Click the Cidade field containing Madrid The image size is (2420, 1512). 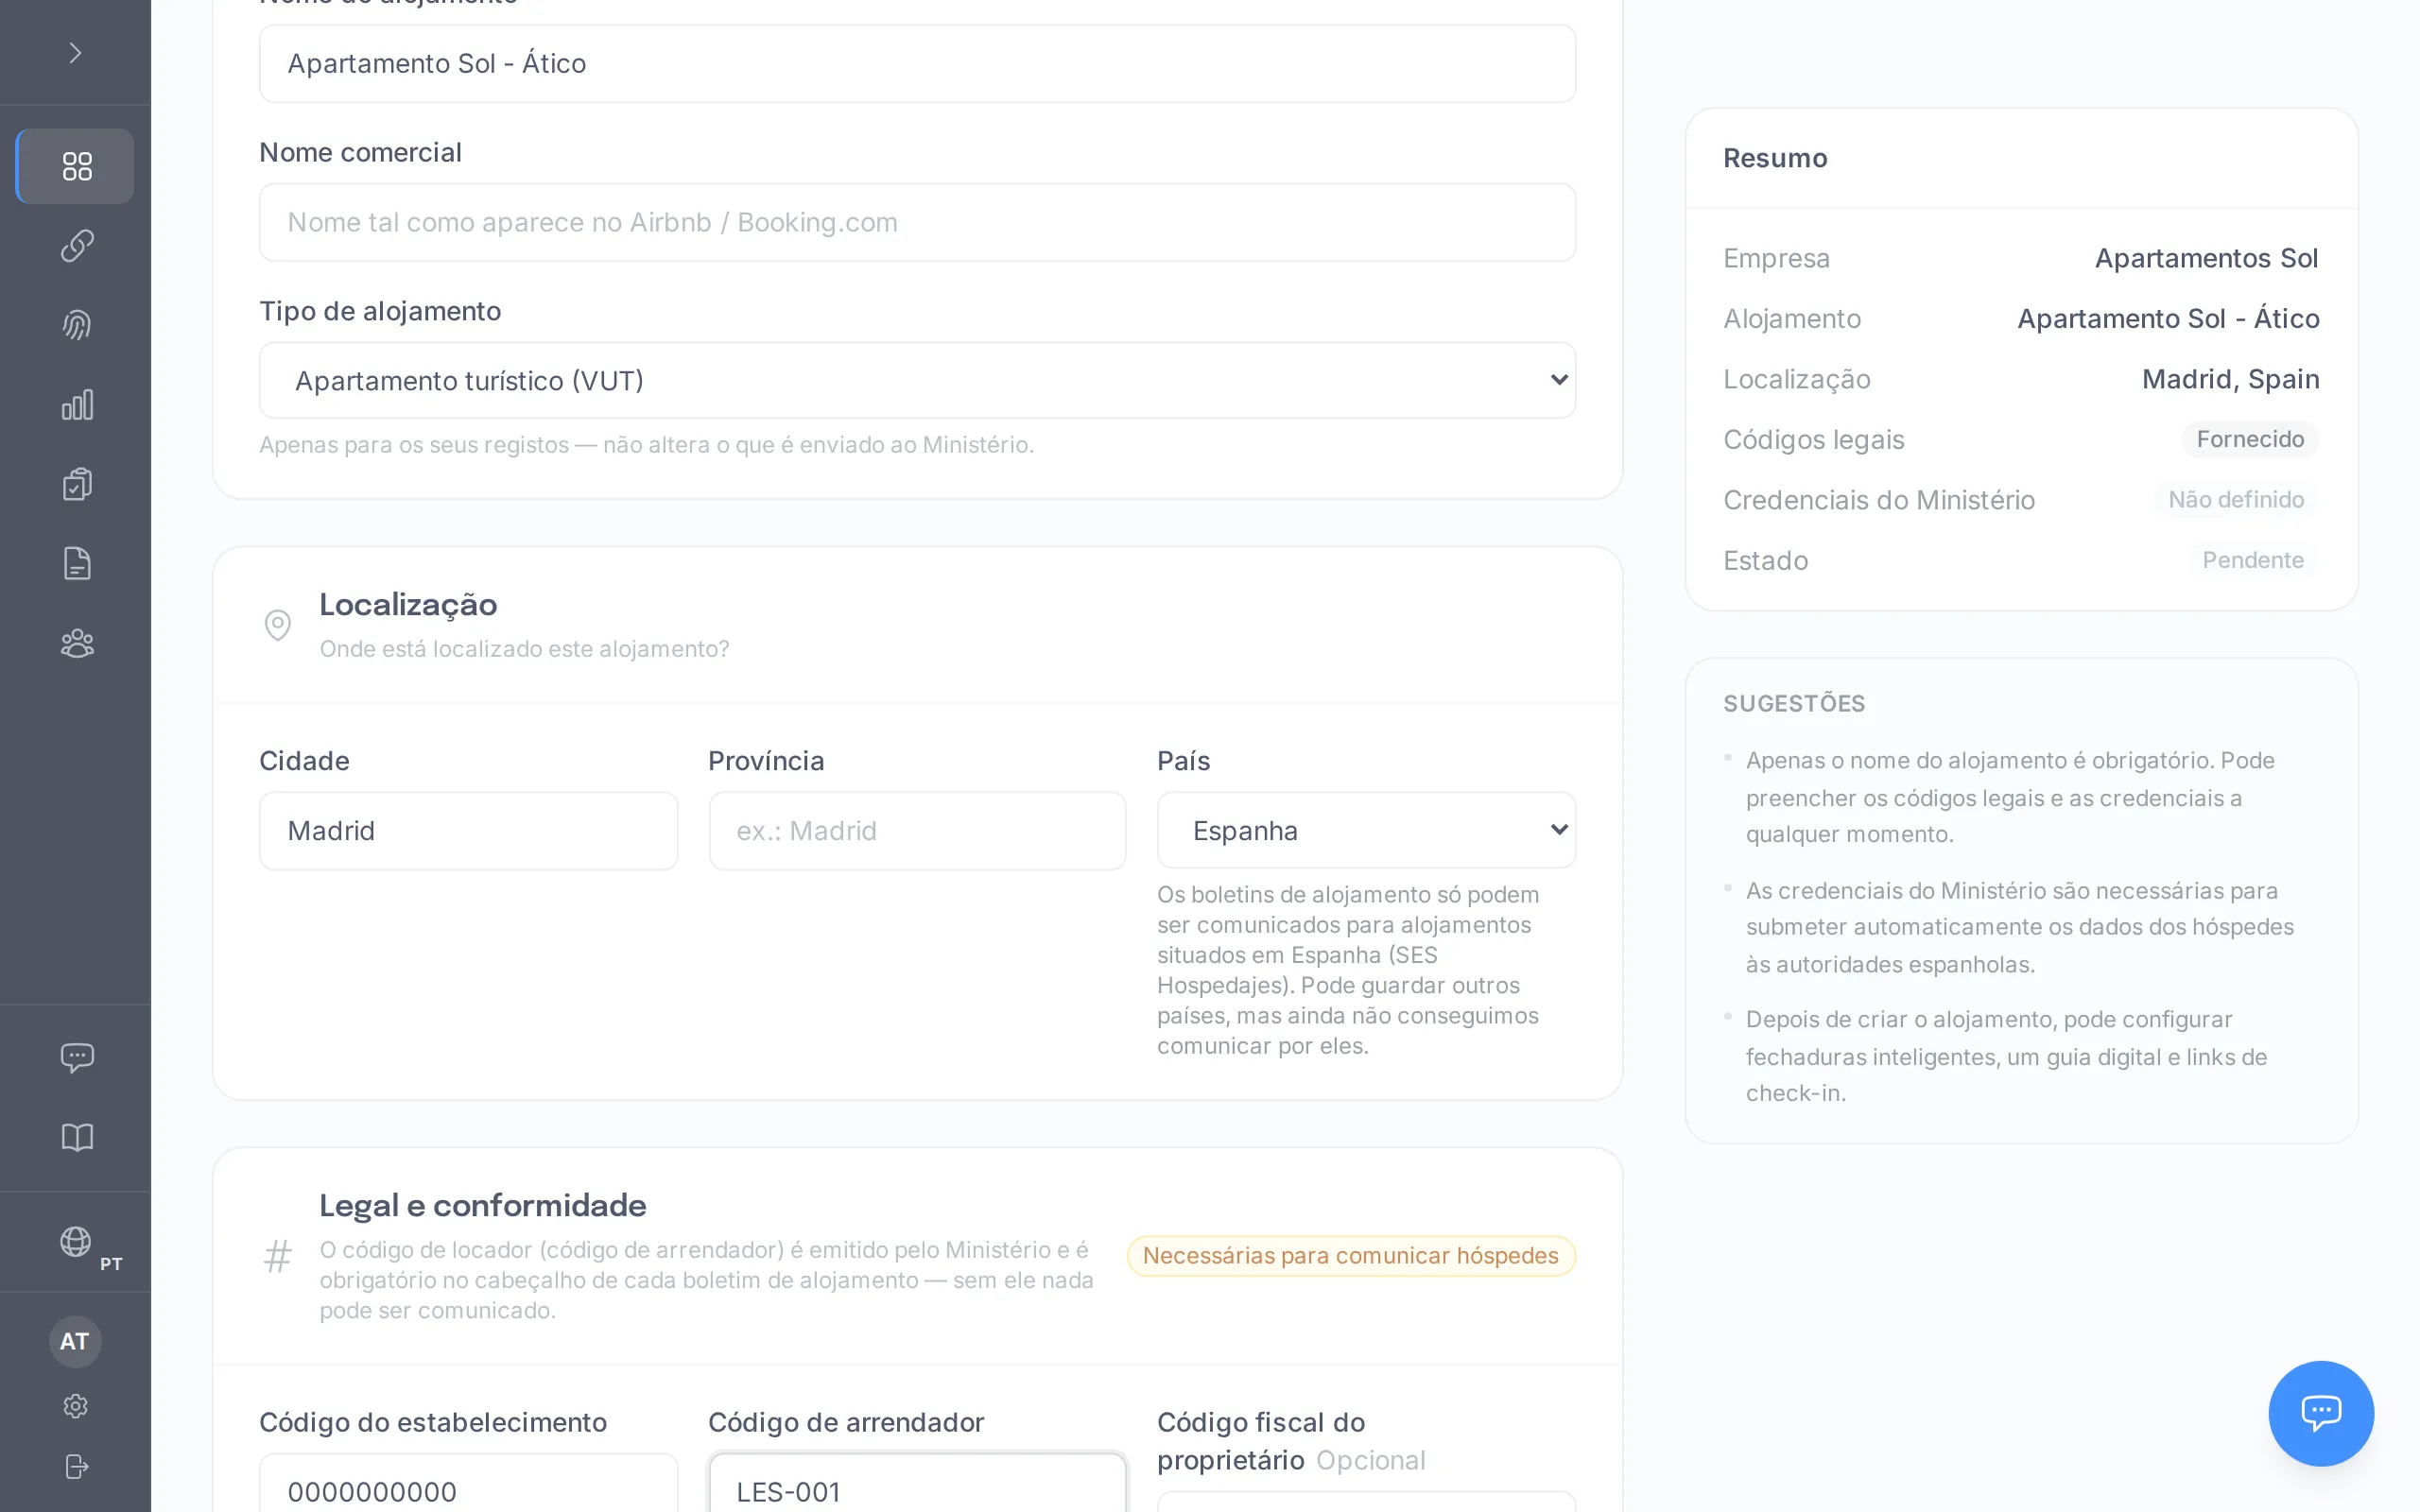point(468,831)
